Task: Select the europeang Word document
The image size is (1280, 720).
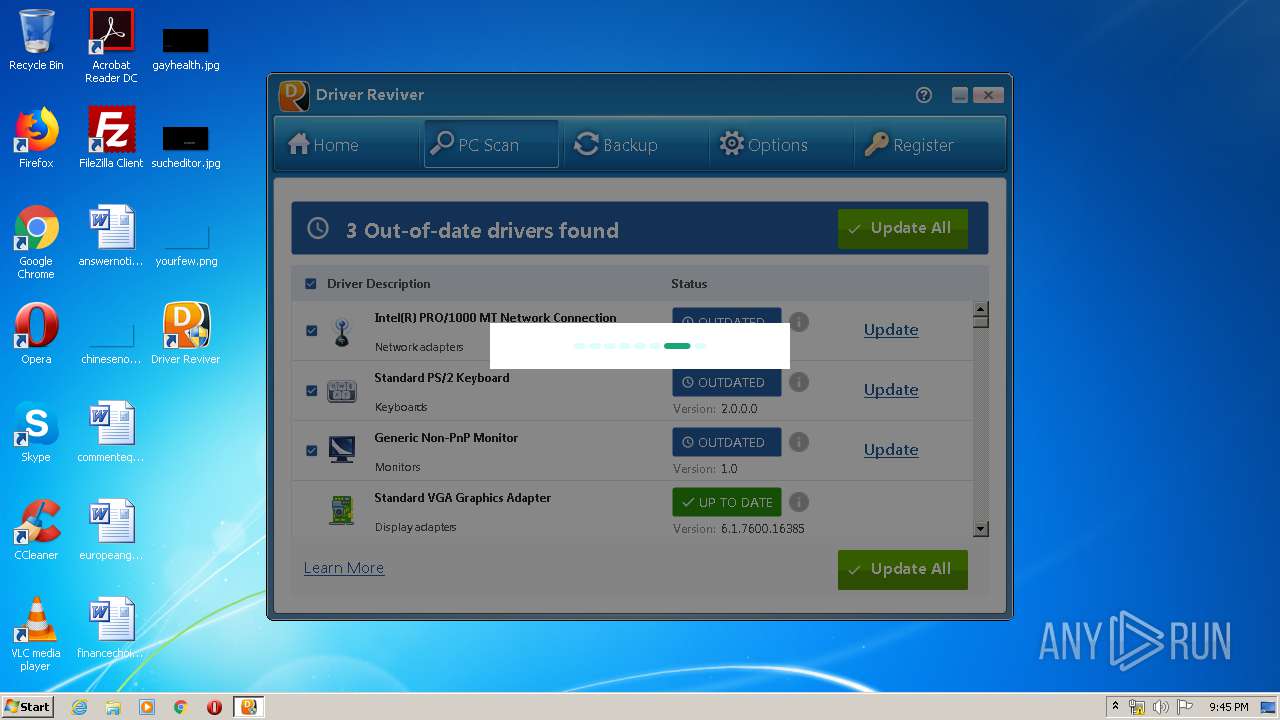Action: (x=111, y=530)
